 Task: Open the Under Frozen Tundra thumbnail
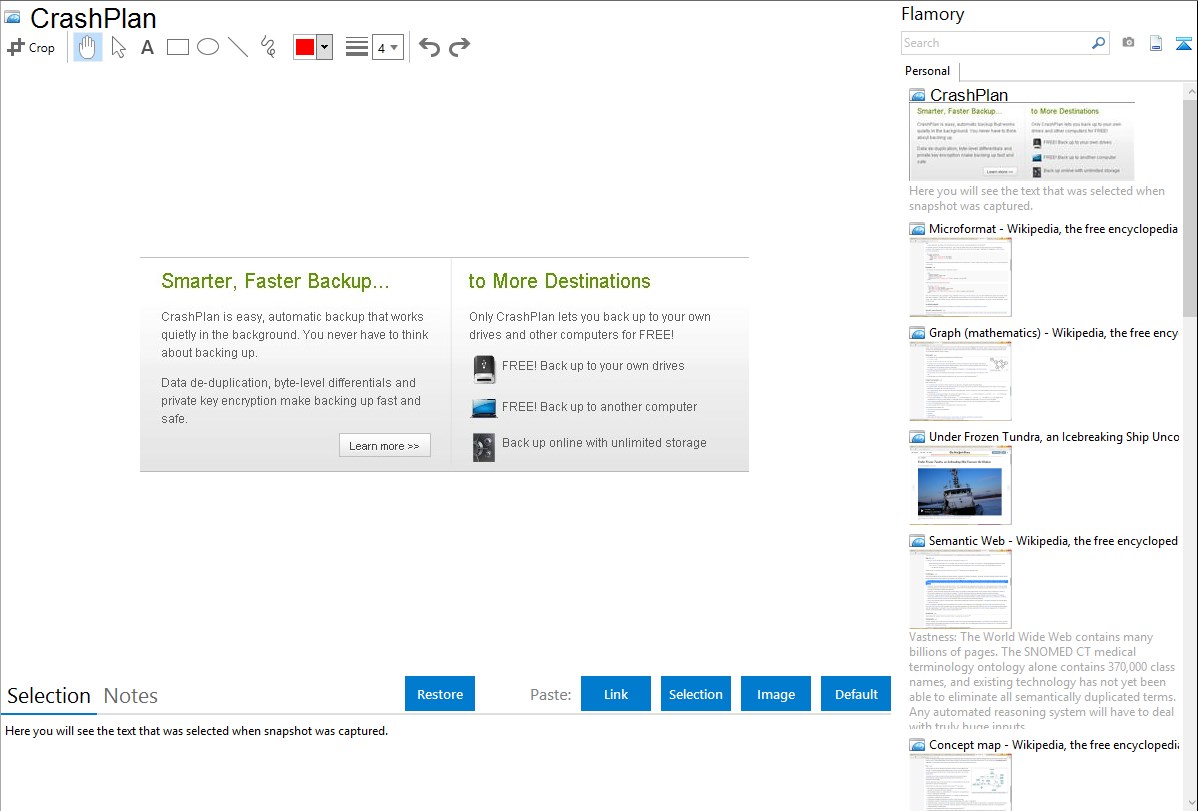pyautogui.click(x=960, y=485)
